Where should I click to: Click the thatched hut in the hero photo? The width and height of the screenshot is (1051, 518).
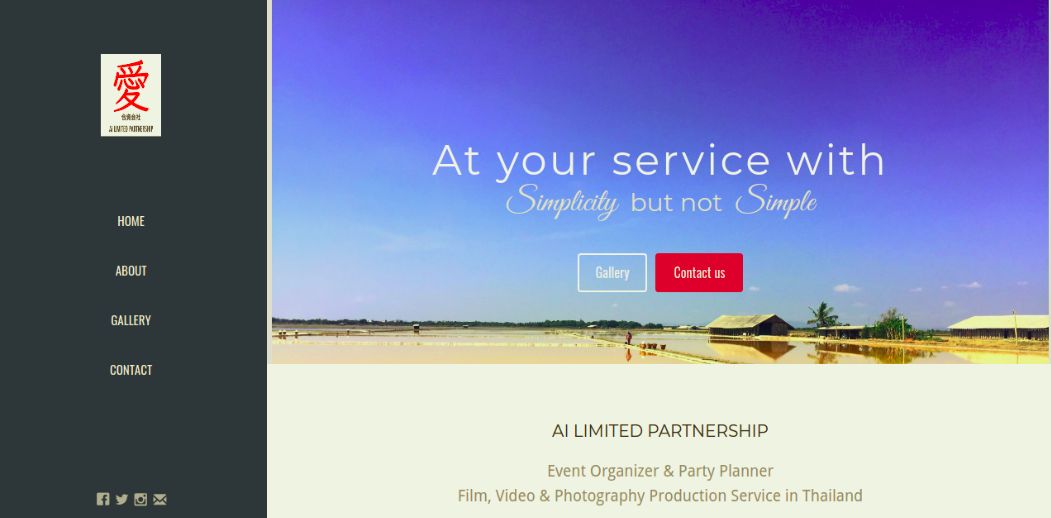tap(749, 324)
